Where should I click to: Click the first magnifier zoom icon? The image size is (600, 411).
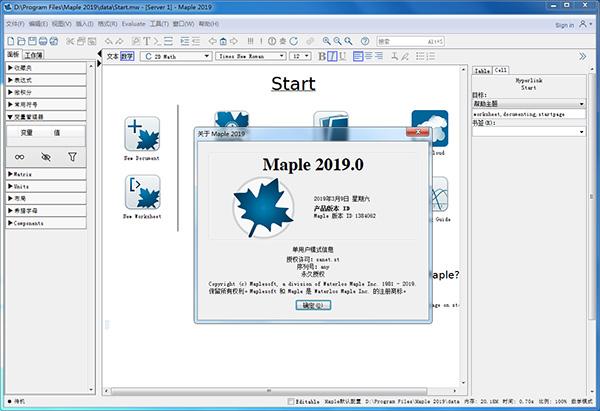326,41
